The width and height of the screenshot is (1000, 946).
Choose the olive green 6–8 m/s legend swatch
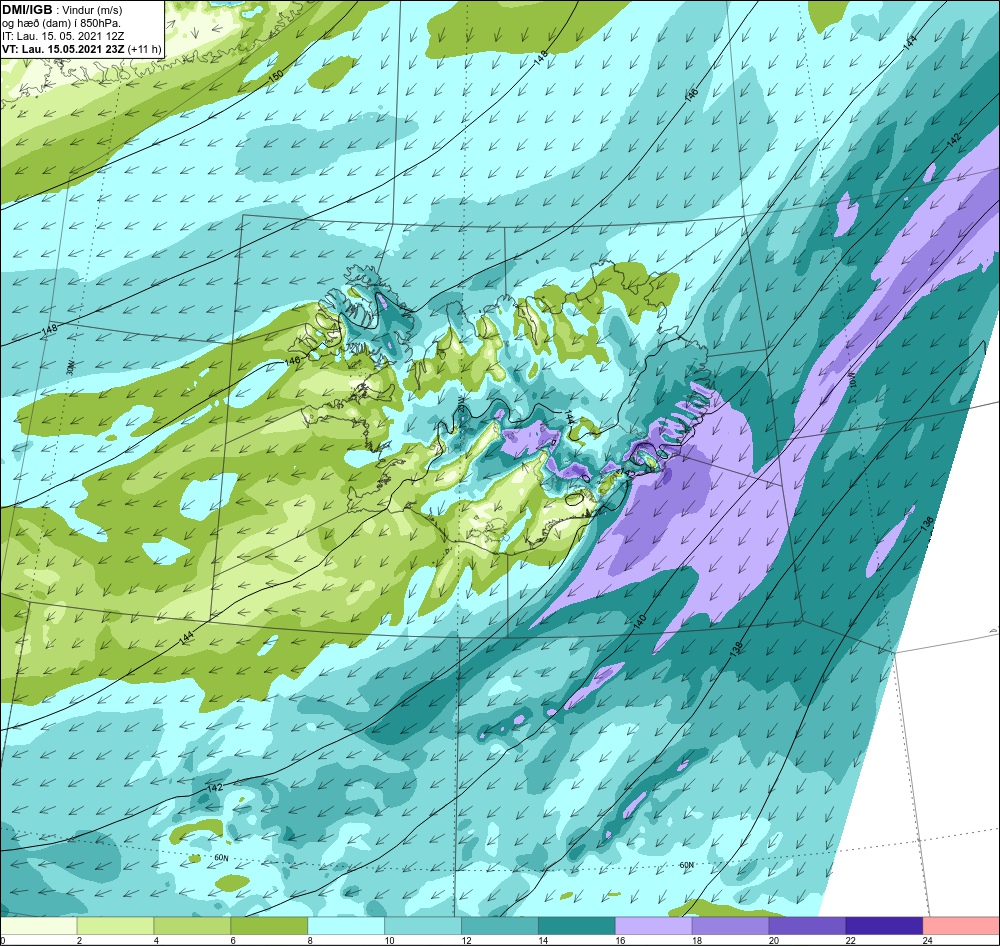[269, 926]
